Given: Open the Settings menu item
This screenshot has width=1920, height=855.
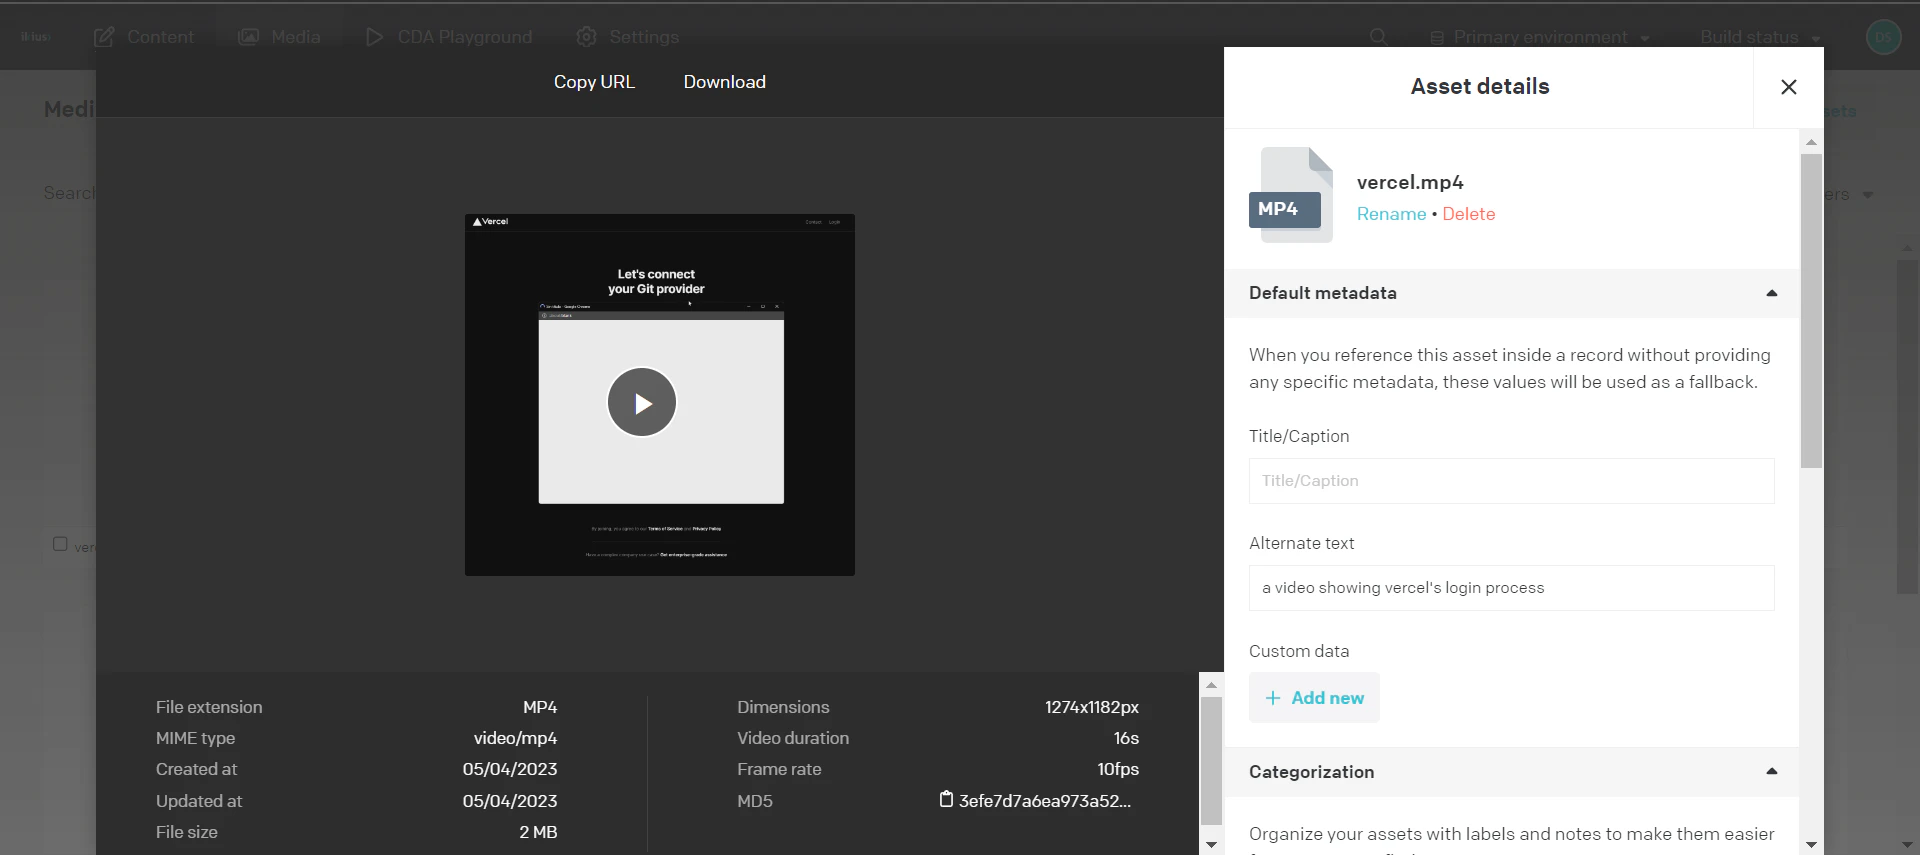Looking at the screenshot, I should (628, 37).
